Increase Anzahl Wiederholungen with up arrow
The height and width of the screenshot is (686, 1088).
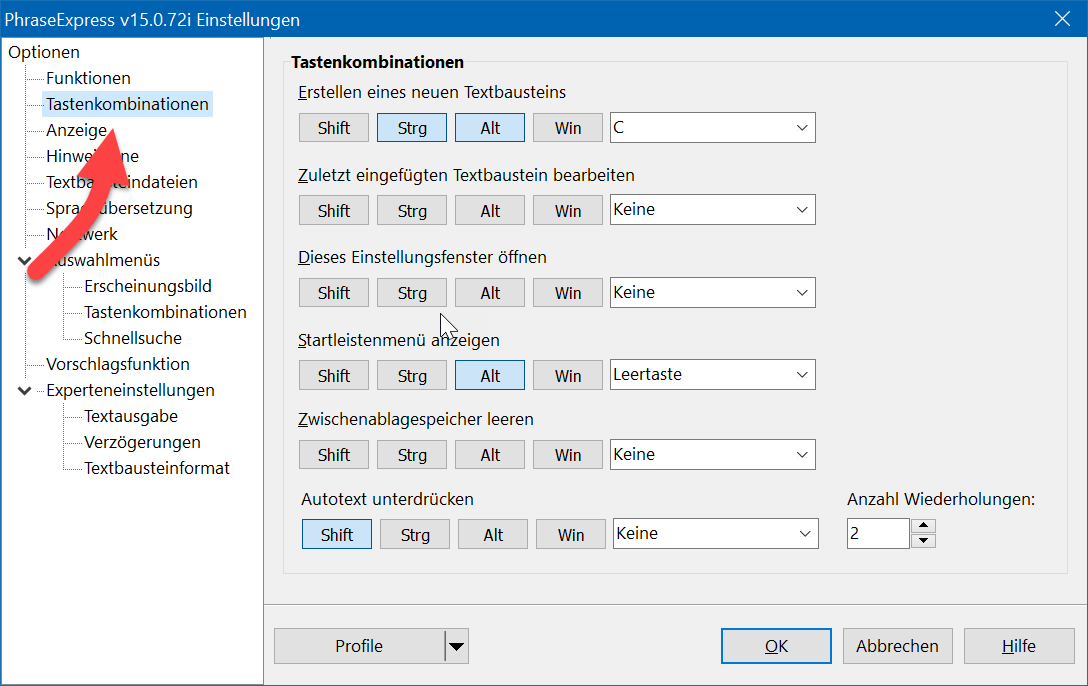coord(924,526)
